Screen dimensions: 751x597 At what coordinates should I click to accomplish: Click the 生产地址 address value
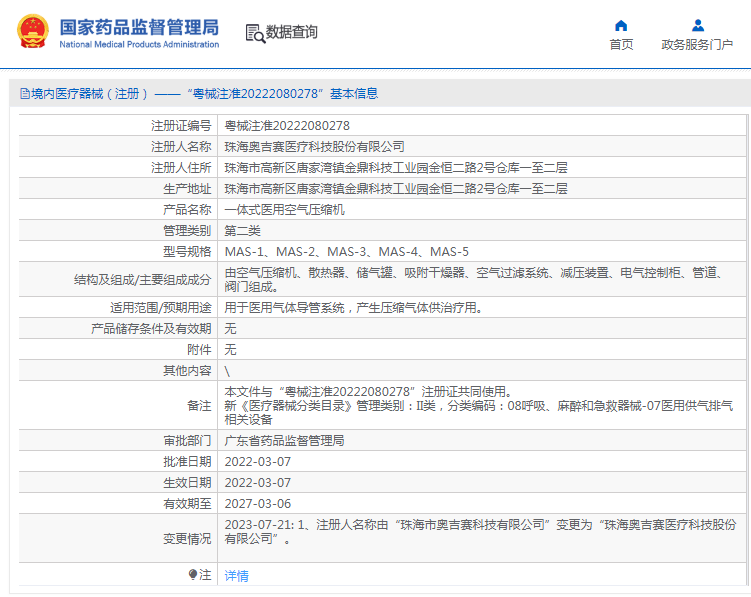click(x=396, y=189)
